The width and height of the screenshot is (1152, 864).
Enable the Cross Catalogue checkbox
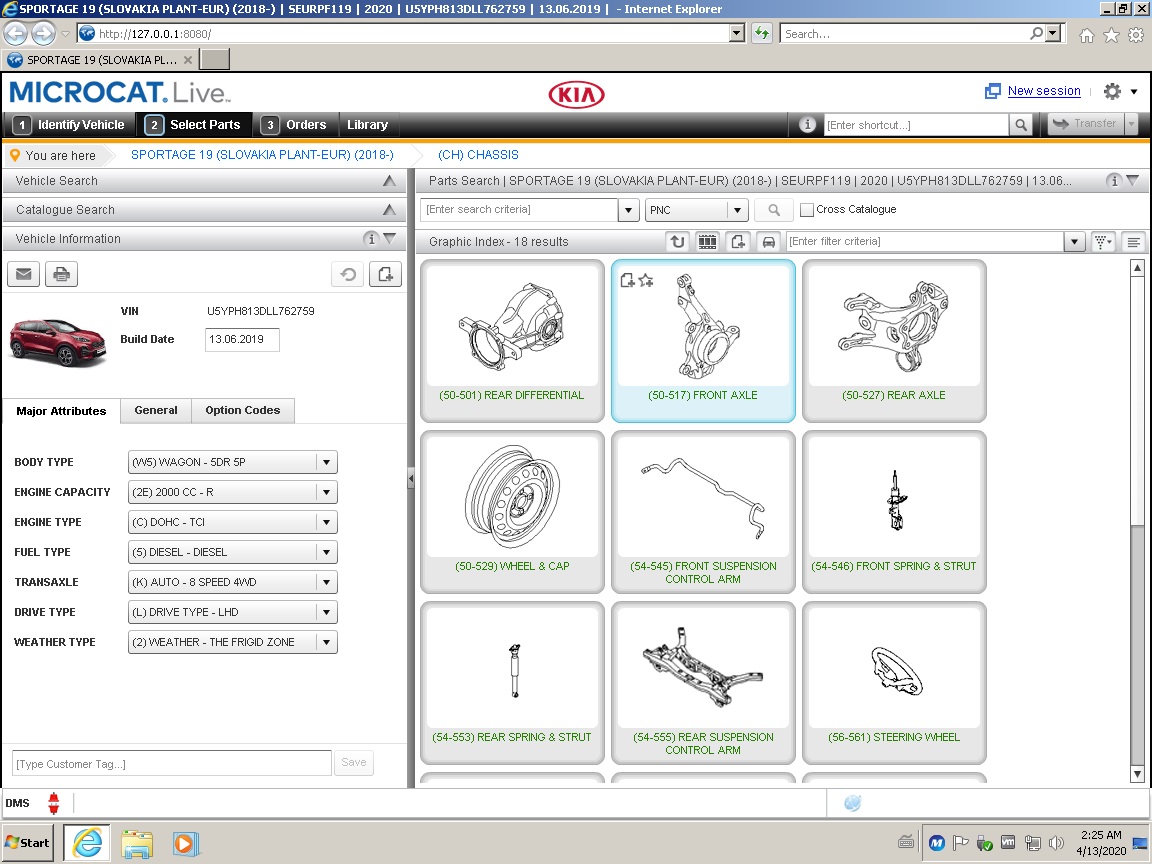pos(807,210)
